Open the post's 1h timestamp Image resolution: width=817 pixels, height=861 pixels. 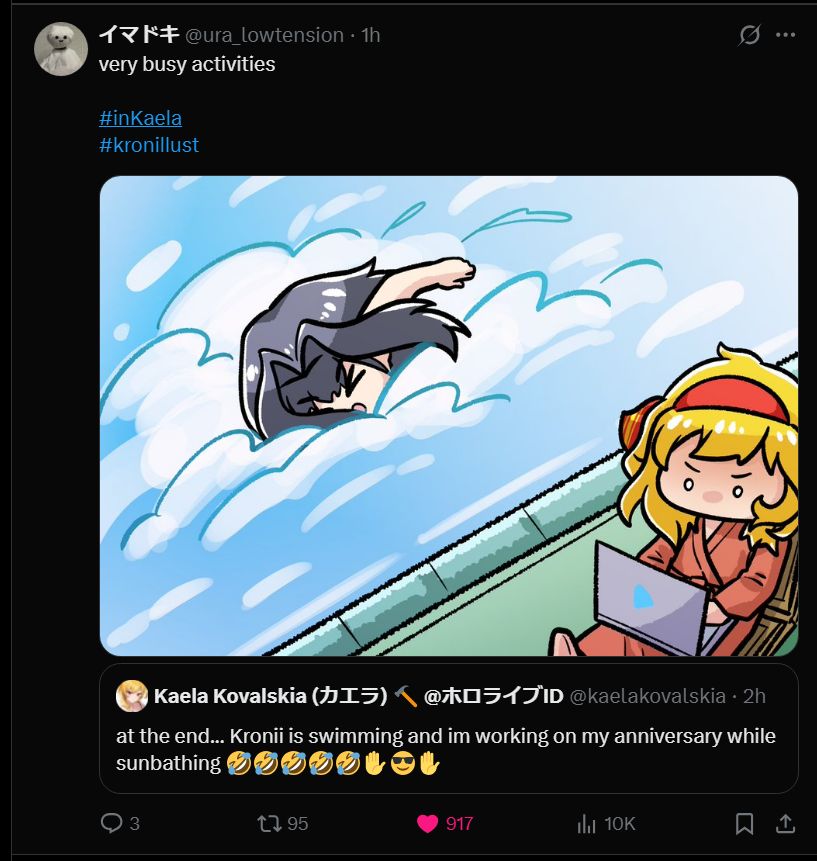371,35
